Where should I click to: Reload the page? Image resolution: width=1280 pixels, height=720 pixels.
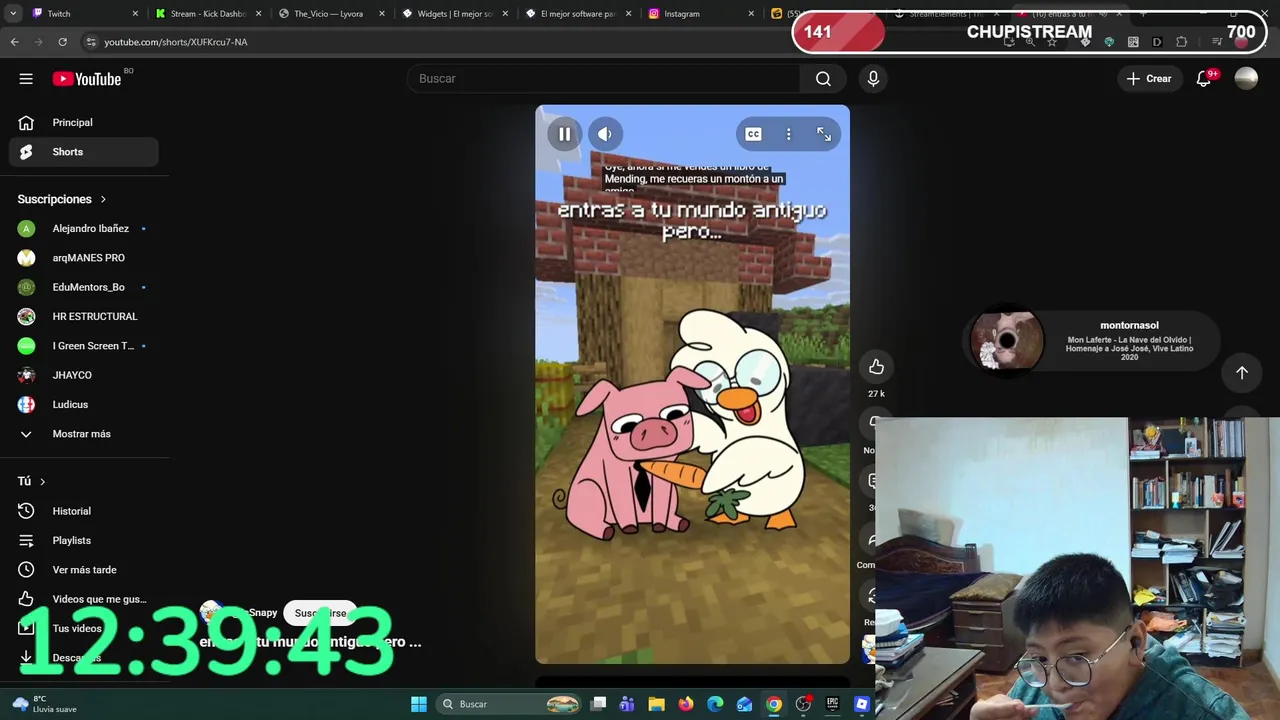(62, 42)
